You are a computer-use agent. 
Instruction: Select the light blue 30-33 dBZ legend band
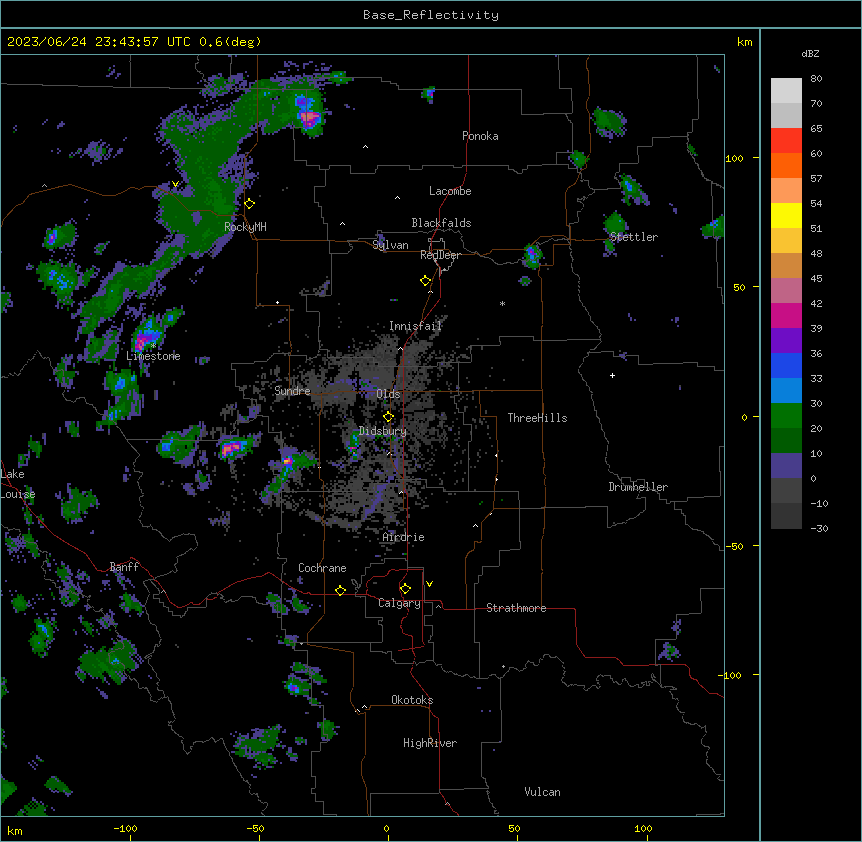click(786, 390)
